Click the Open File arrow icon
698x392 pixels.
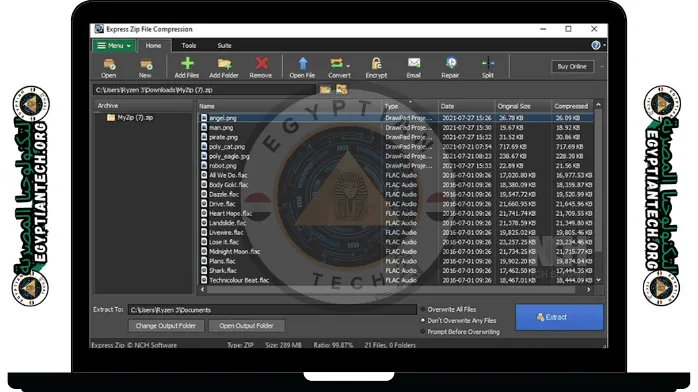tap(303, 64)
